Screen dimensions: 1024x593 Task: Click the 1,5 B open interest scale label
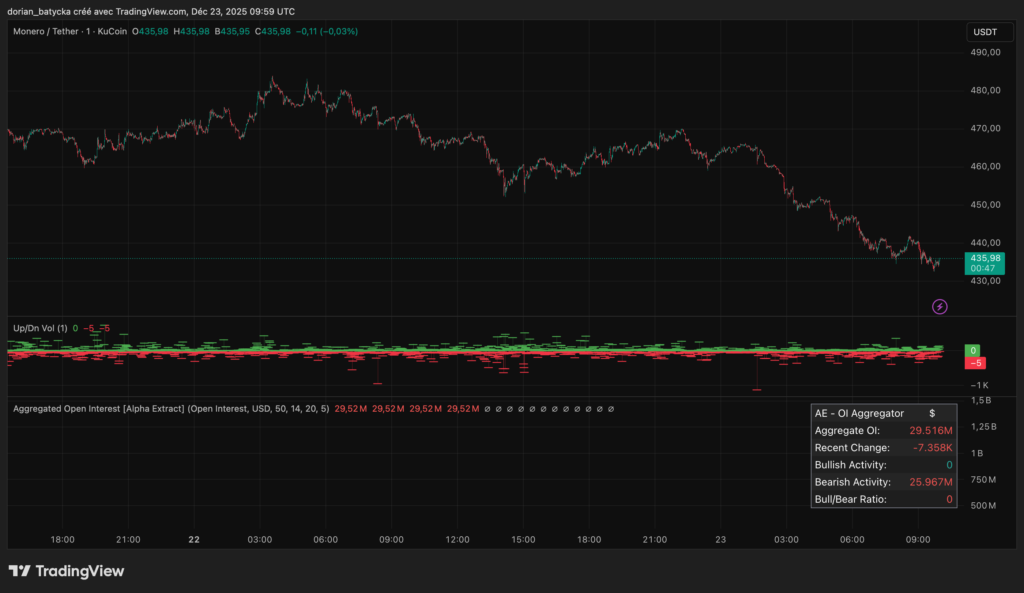pos(985,400)
